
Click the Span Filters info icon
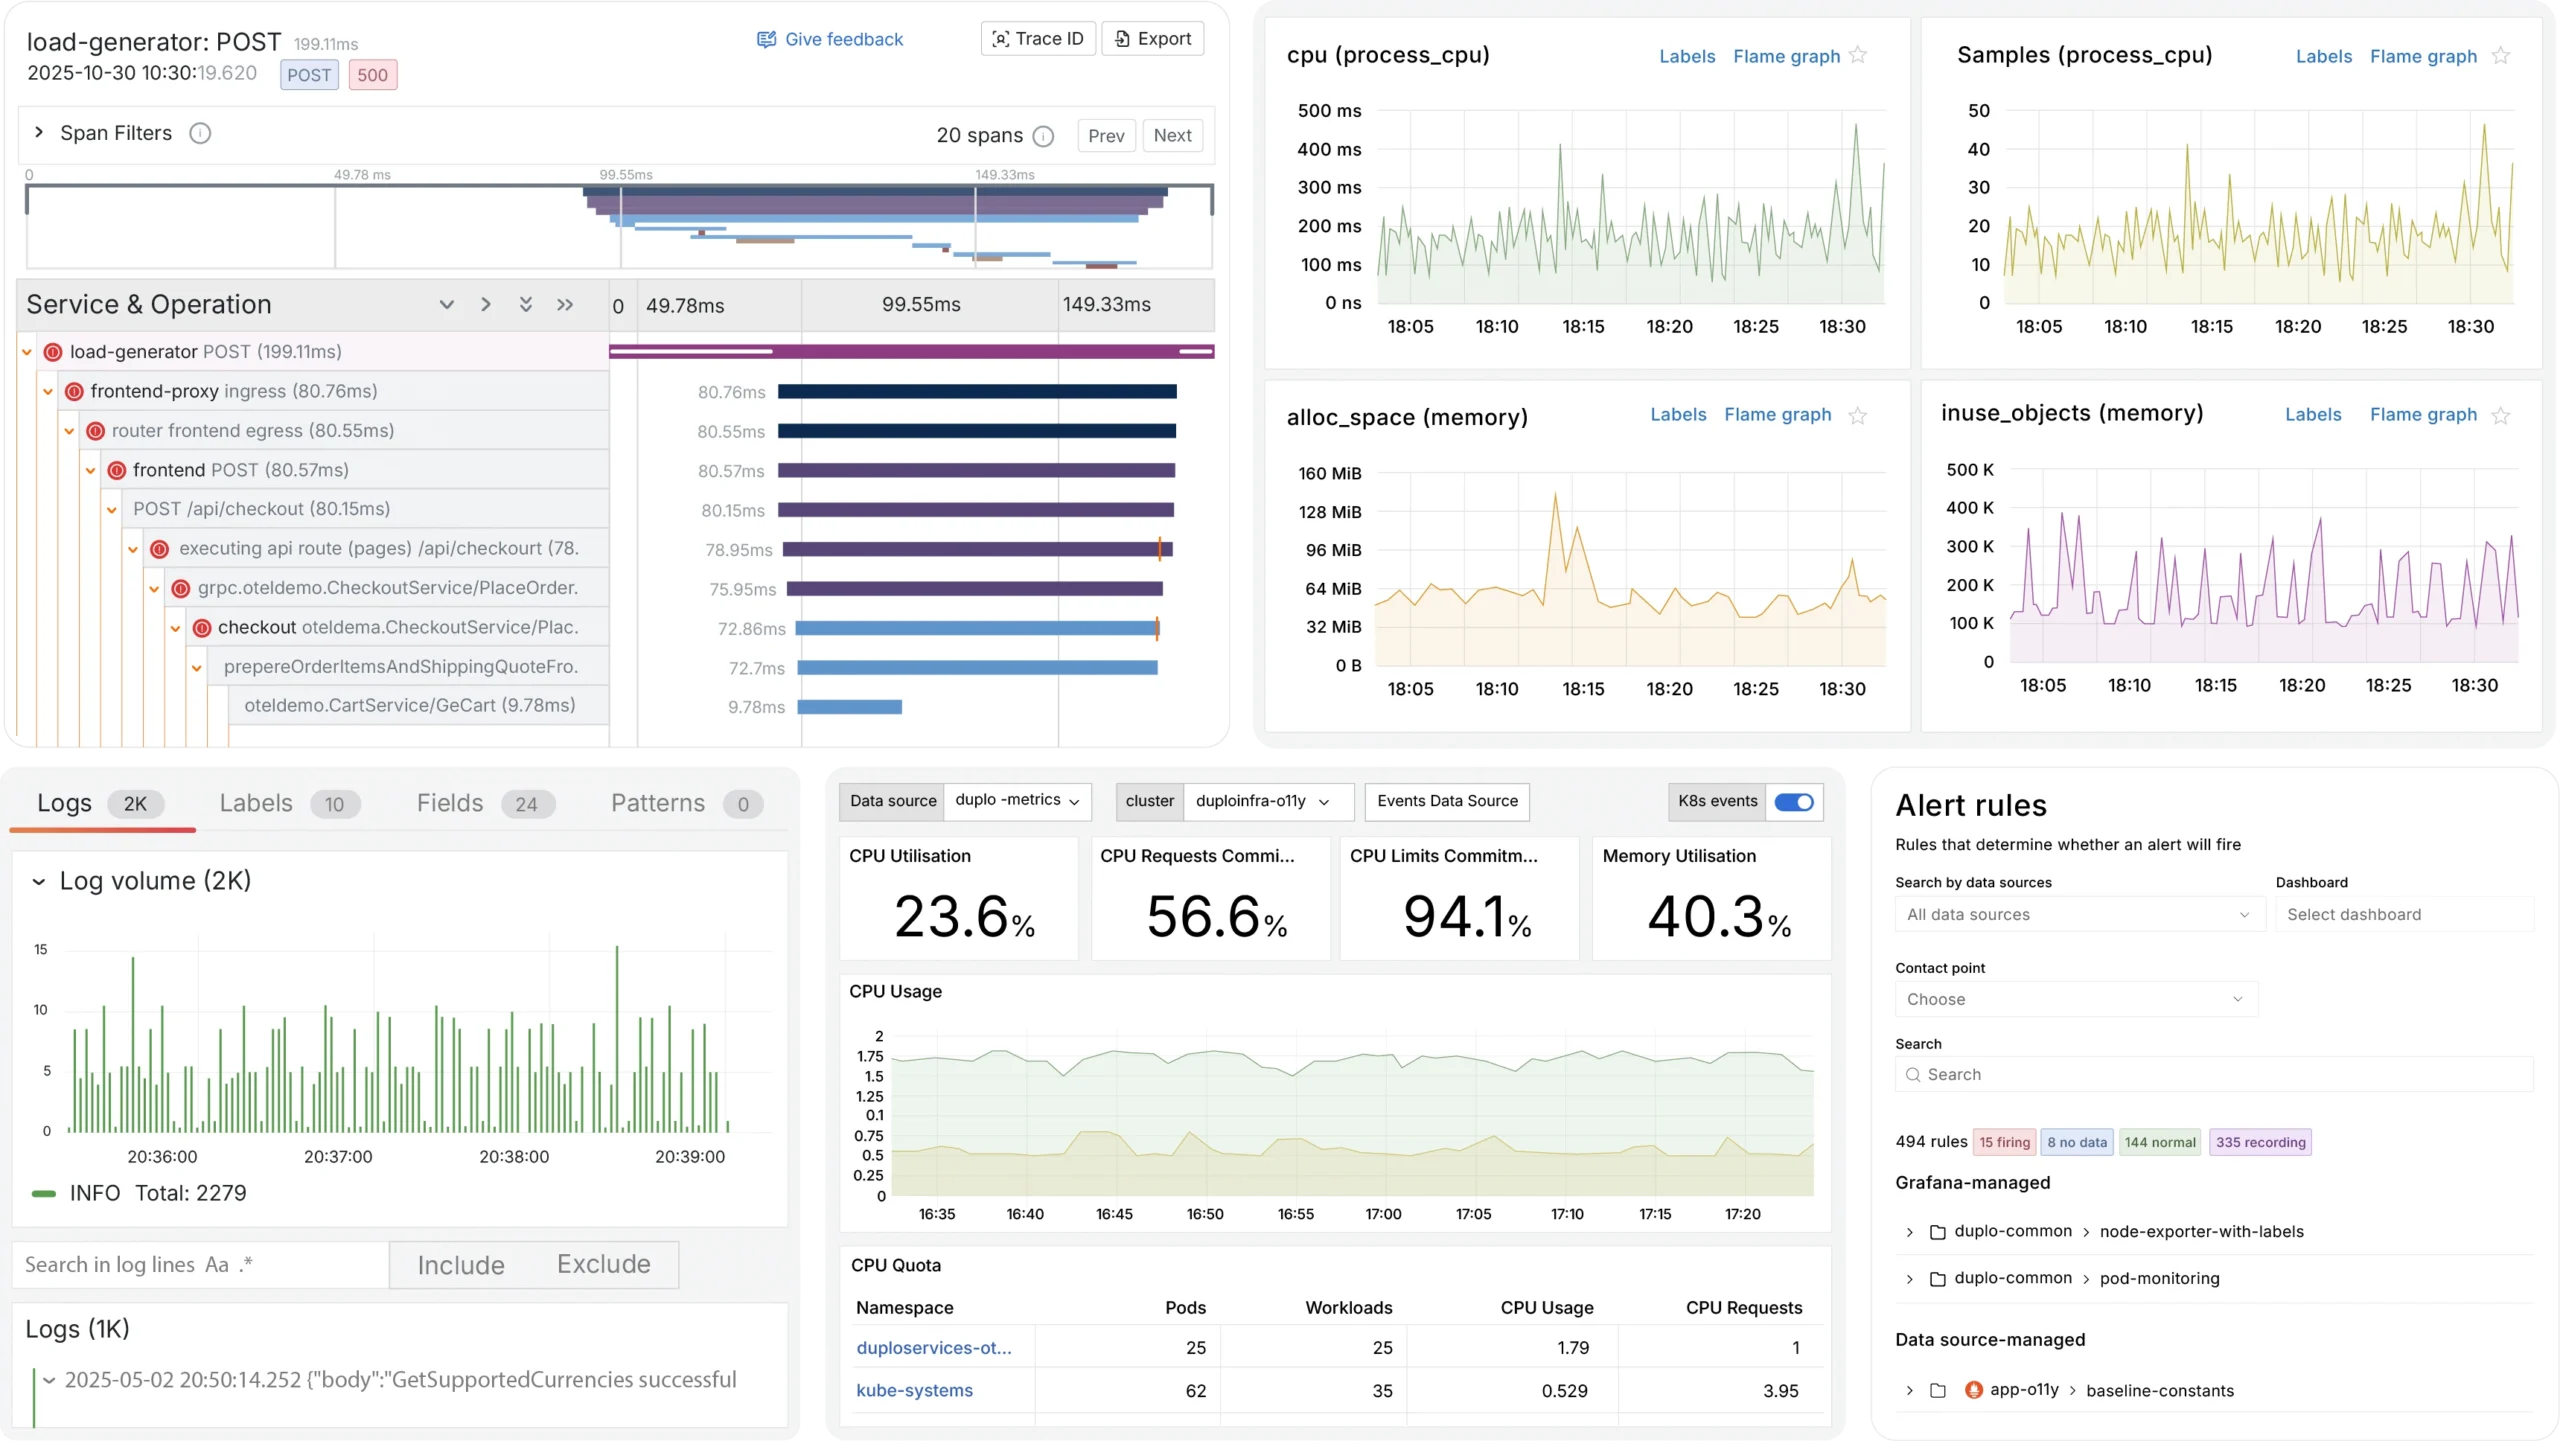(201, 132)
